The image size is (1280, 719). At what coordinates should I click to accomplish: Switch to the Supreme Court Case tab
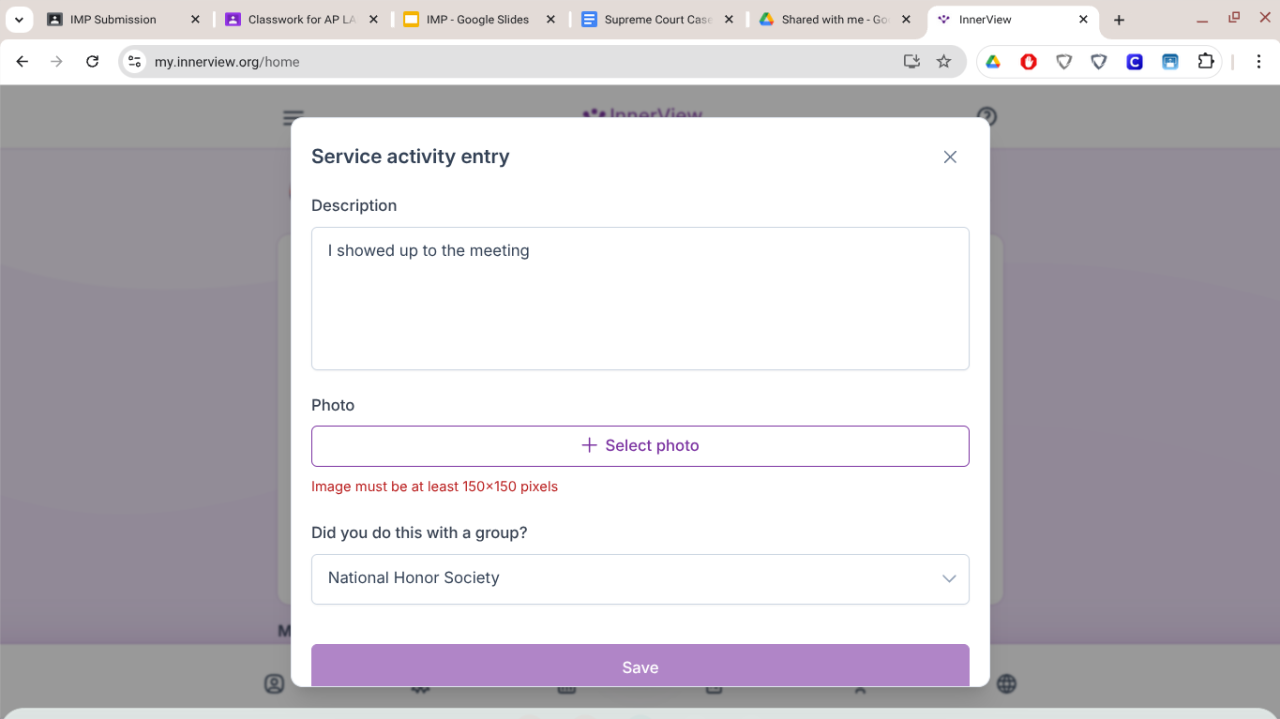tap(657, 20)
